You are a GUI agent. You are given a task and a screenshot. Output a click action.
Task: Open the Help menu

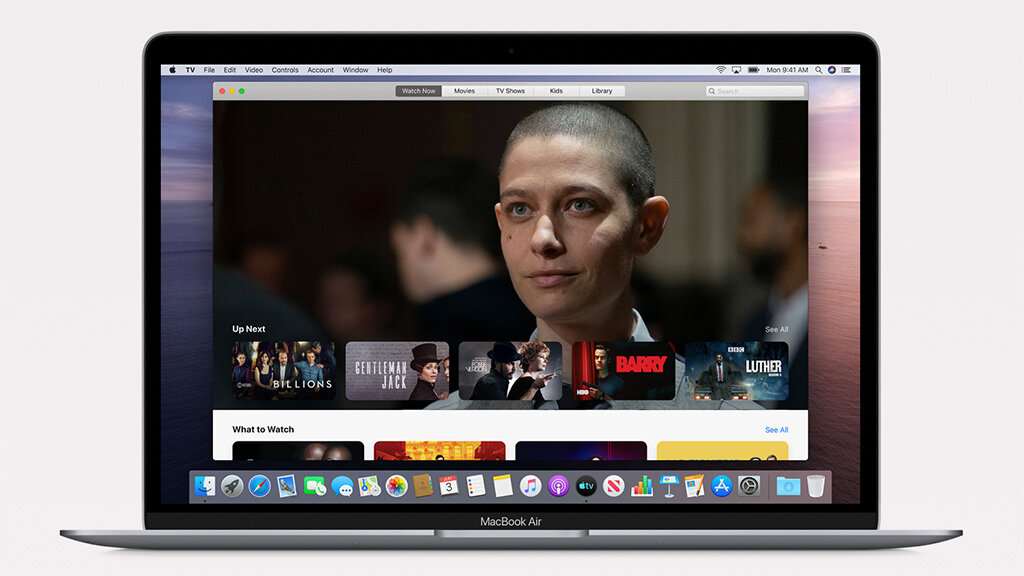[385, 70]
